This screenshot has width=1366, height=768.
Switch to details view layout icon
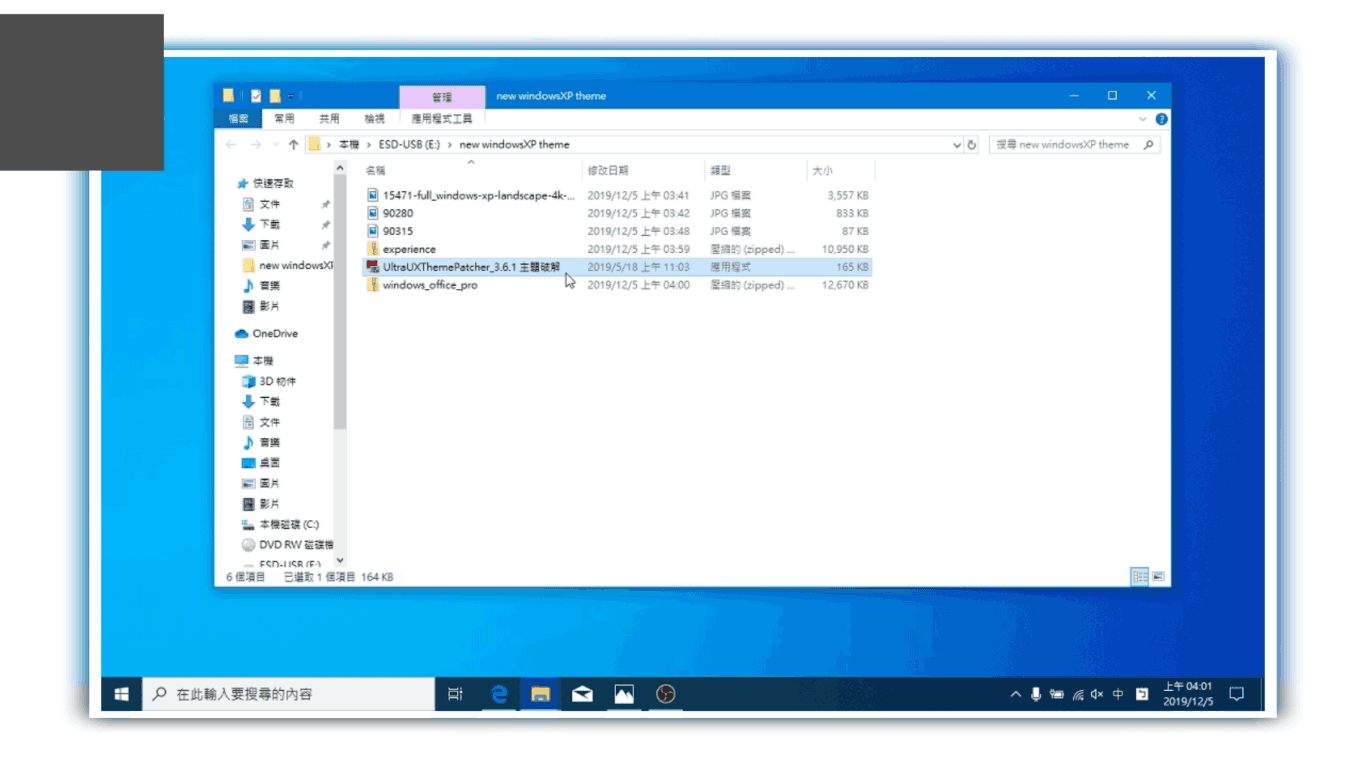click(1139, 577)
